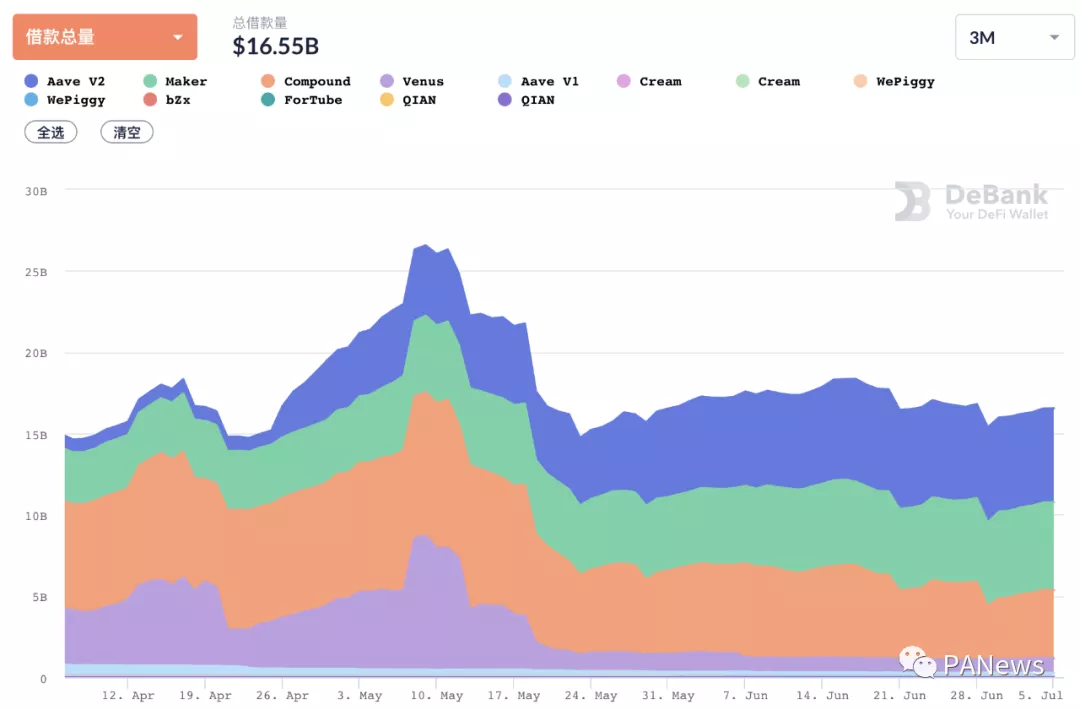Click the peach WePiggy legend item
The height and width of the screenshot is (710, 1080).
[895, 81]
